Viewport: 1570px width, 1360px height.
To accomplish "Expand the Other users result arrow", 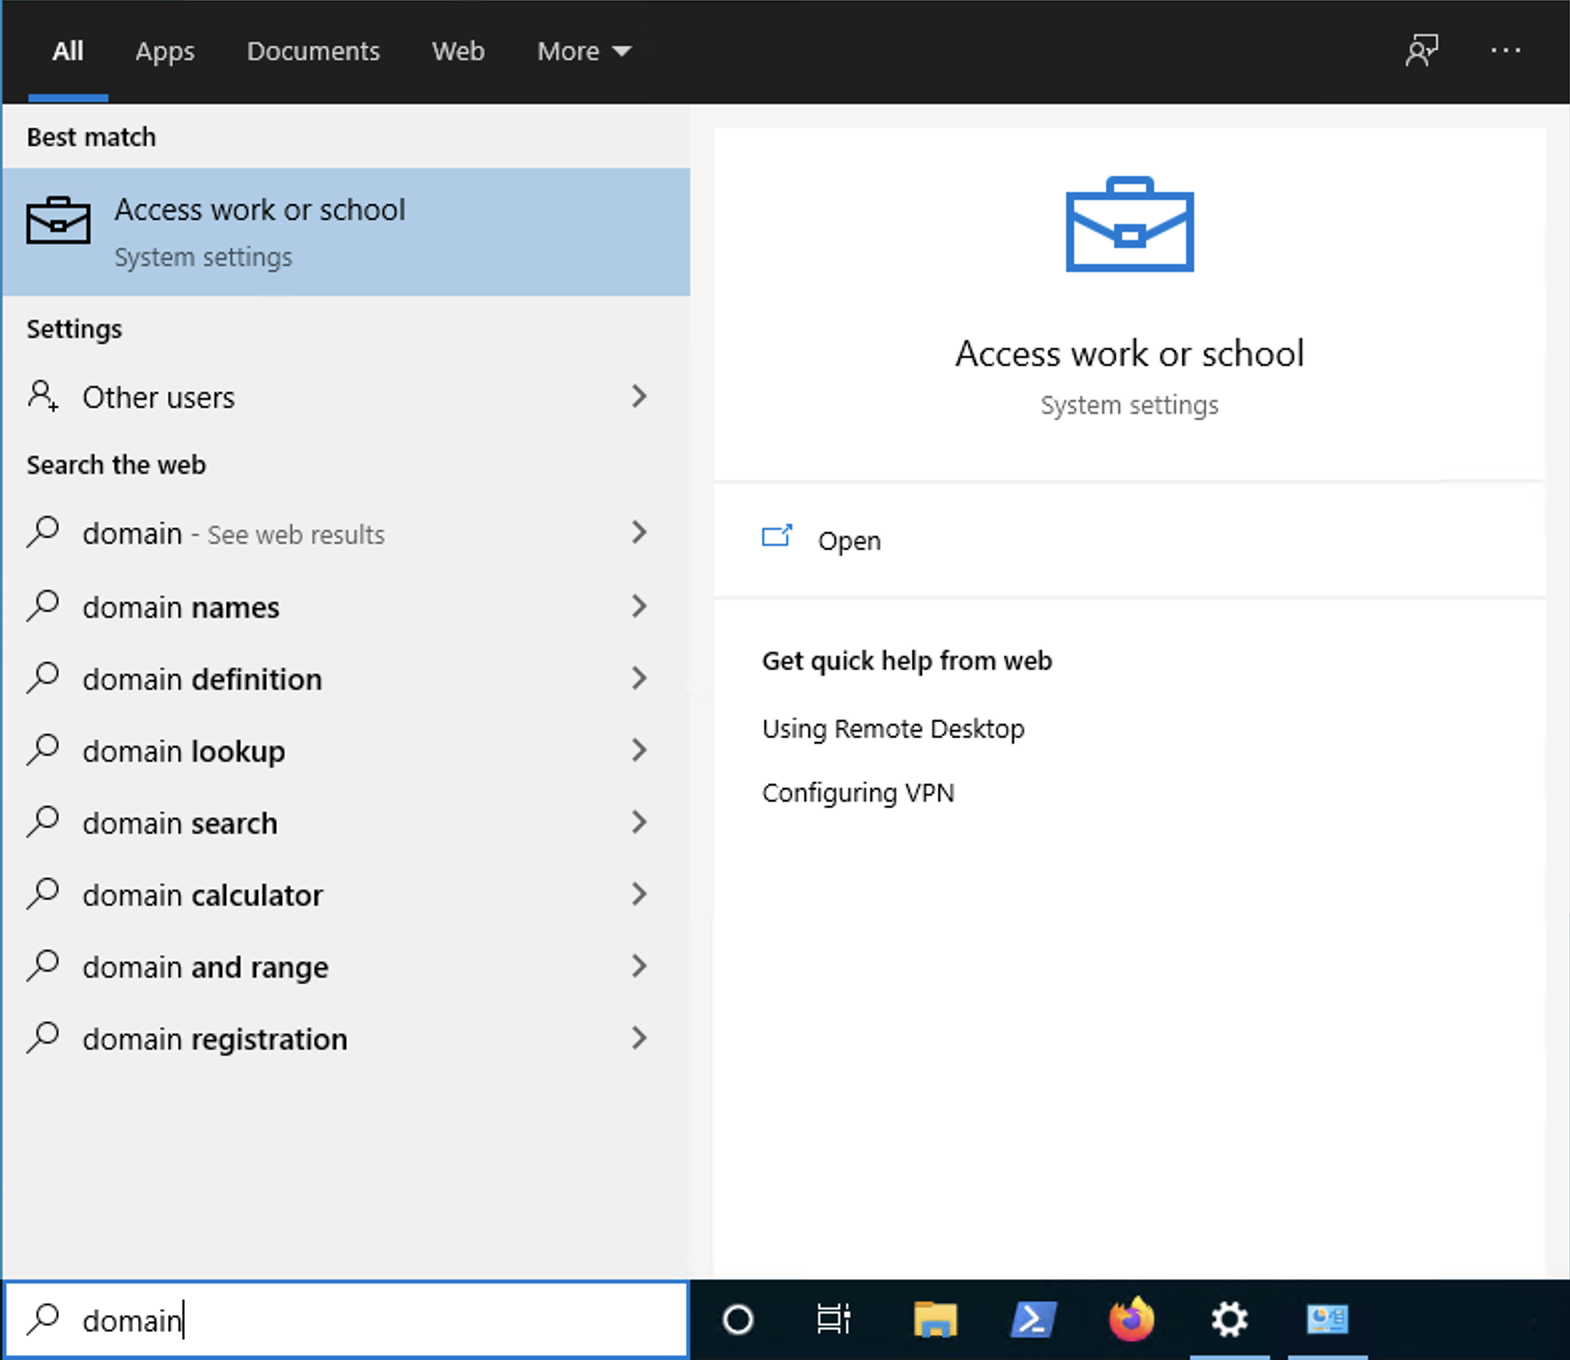I will [640, 397].
